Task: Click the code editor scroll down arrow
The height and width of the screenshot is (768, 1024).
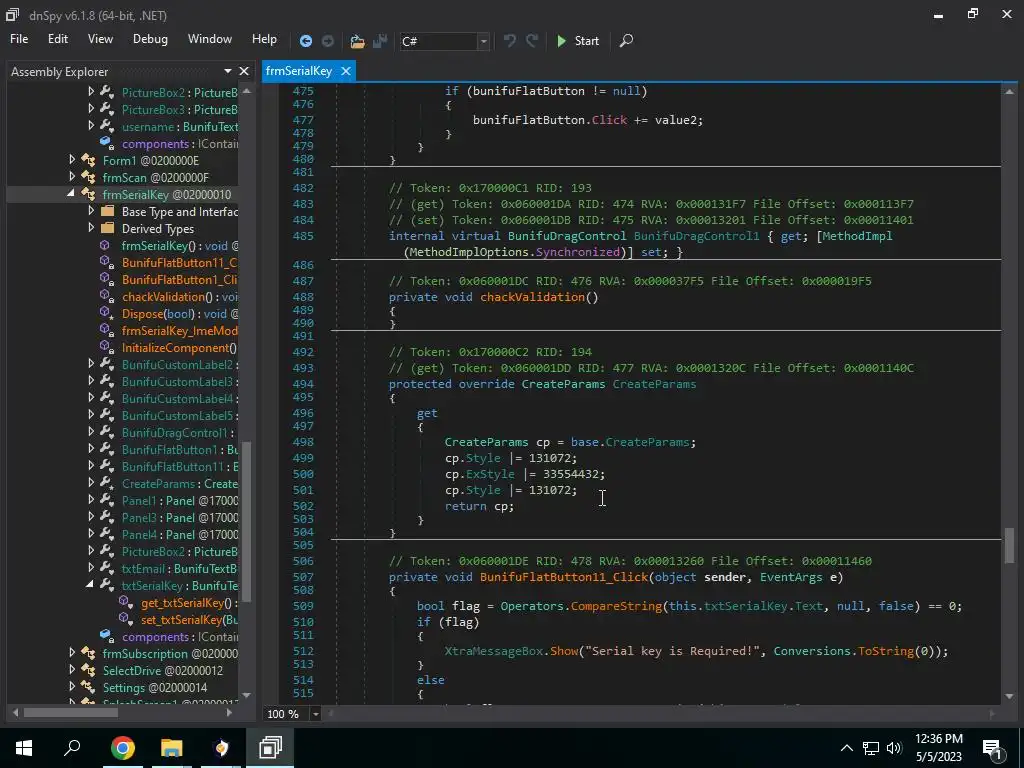Action: tap(1009, 696)
